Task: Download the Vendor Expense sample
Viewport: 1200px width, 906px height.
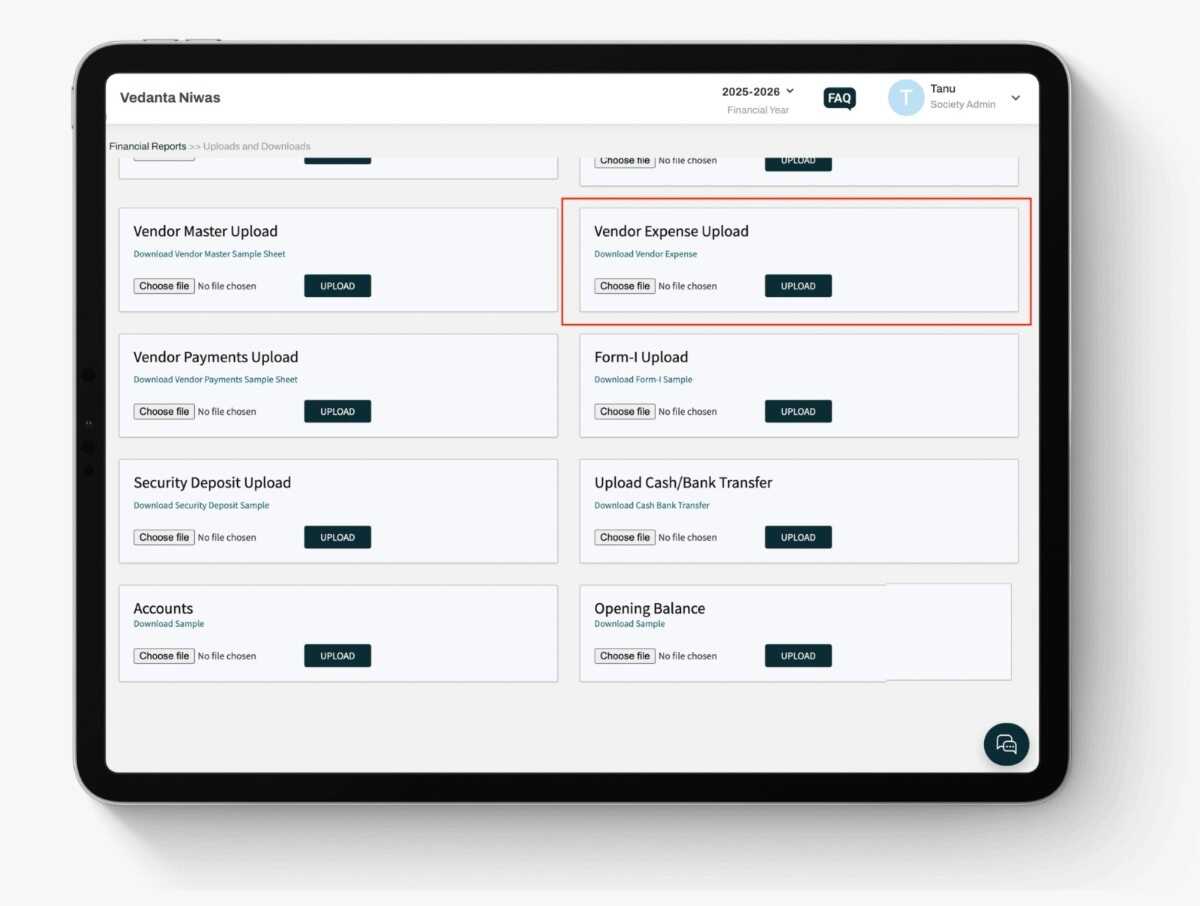Action: click(x=645, y=254)
